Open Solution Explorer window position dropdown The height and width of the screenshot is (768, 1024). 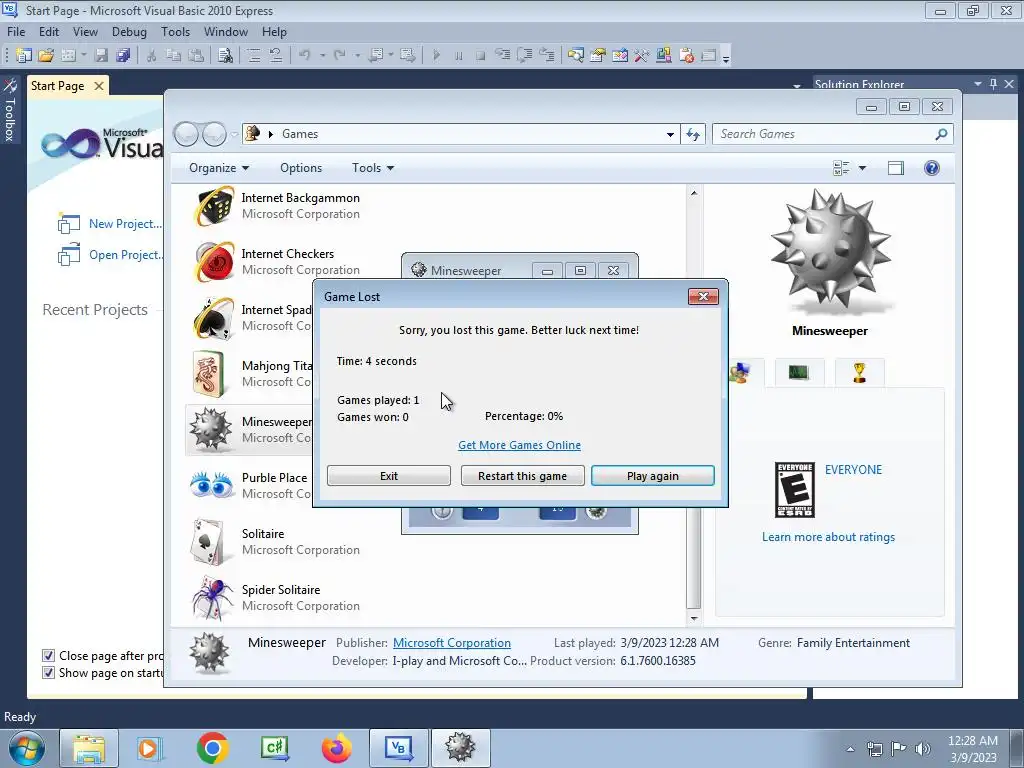coord(978,84)
